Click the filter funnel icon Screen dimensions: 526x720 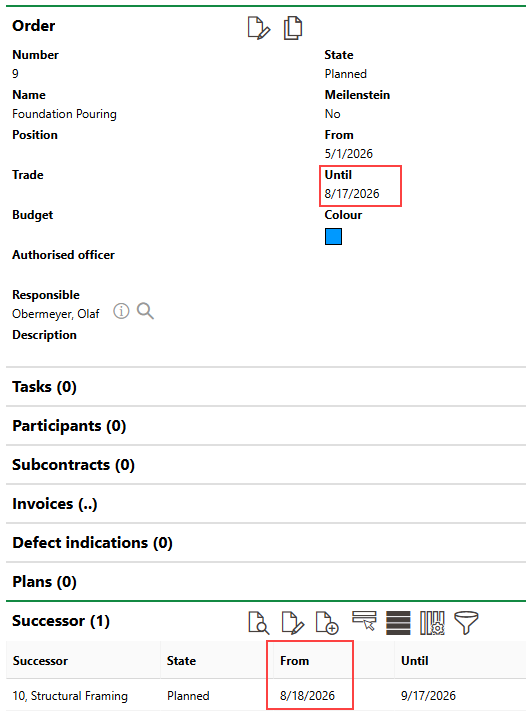tap(466, 623)
